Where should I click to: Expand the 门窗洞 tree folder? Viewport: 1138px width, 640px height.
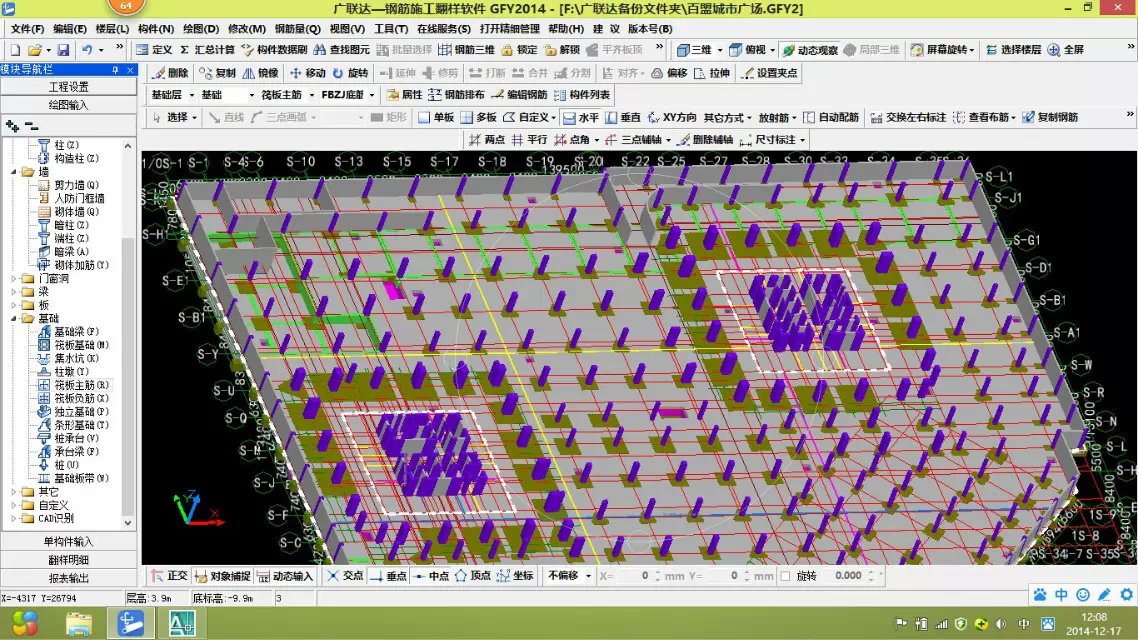pos(14,279)
